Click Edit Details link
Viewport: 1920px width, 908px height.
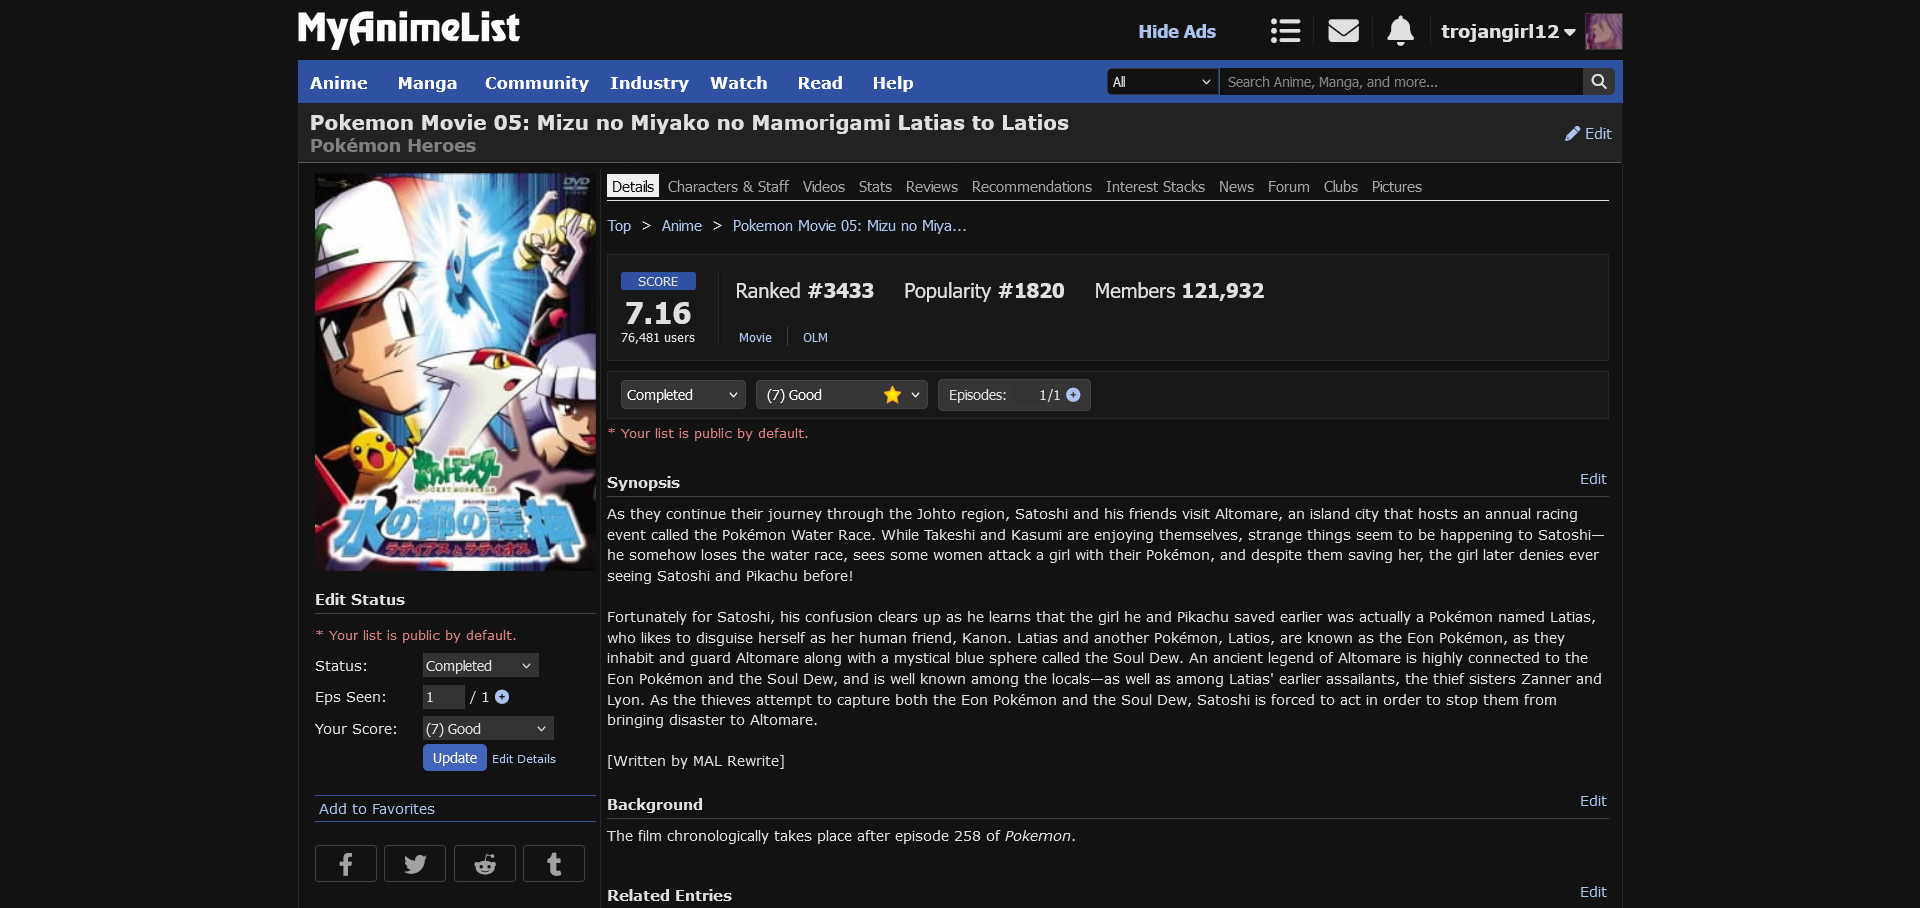pyautogui.click(x=524, y=759)
